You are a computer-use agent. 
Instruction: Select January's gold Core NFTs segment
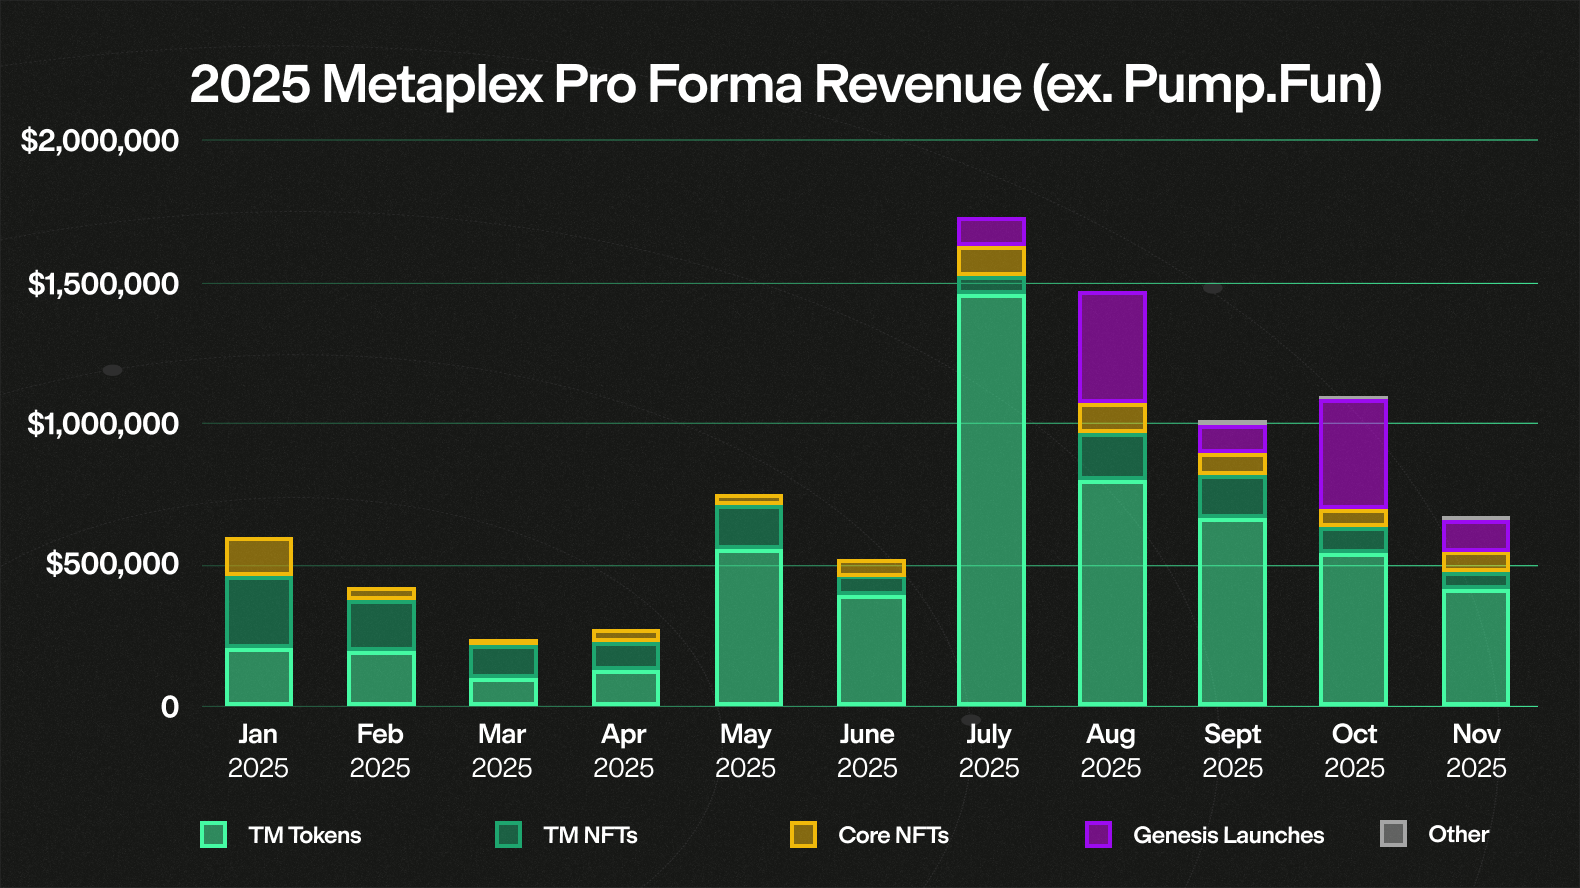click(259, 556)
